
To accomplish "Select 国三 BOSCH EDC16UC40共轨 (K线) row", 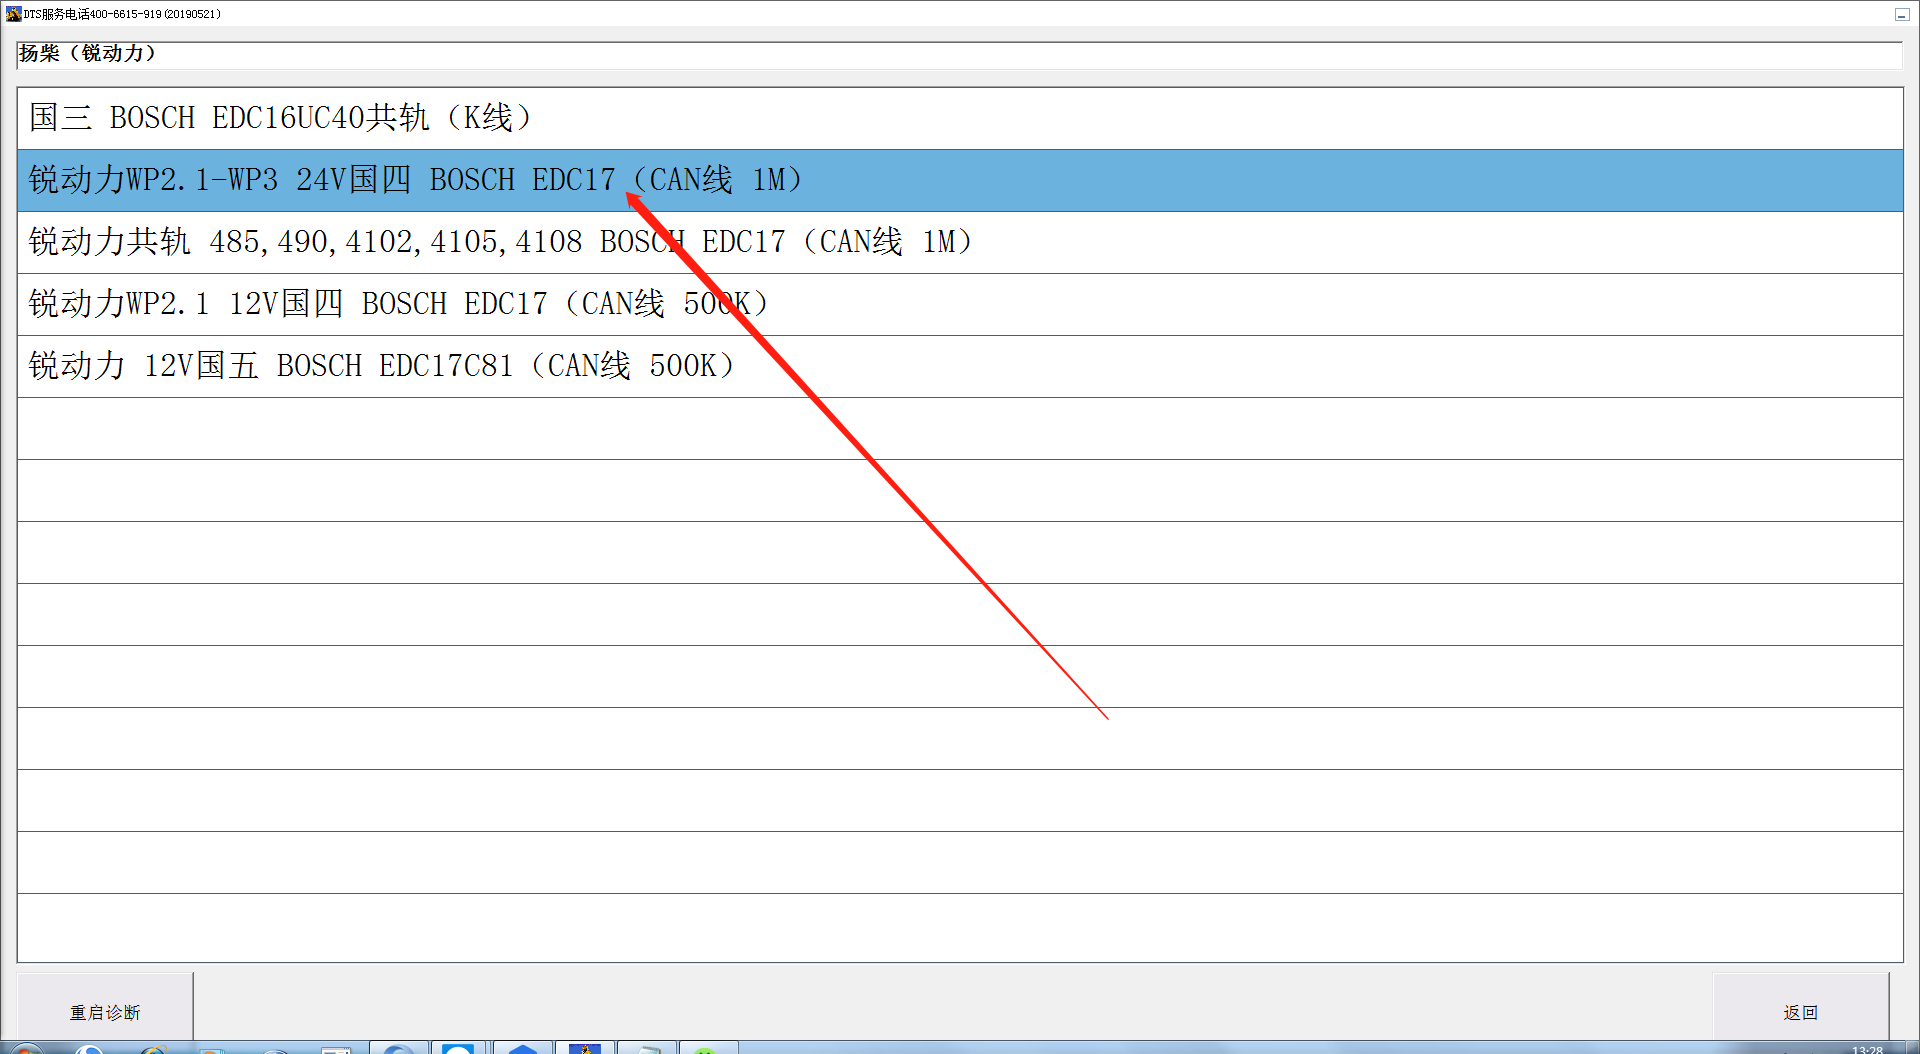I will click(x=960, y=119).
